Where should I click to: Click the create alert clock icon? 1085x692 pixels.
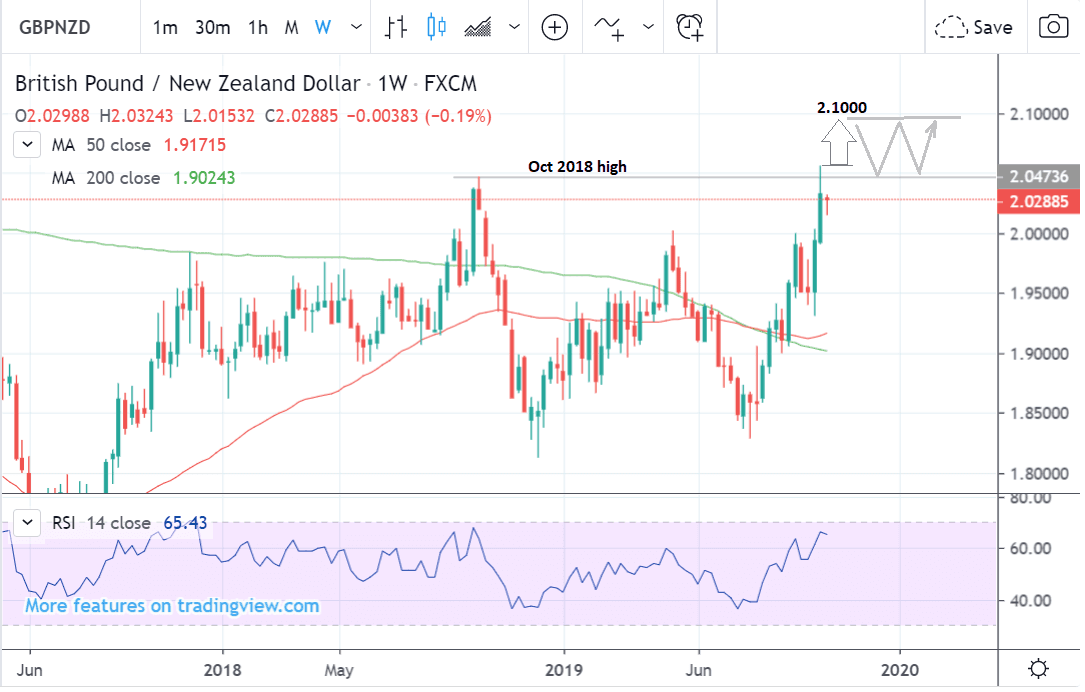pyautogui.click(x=689, y=27)
